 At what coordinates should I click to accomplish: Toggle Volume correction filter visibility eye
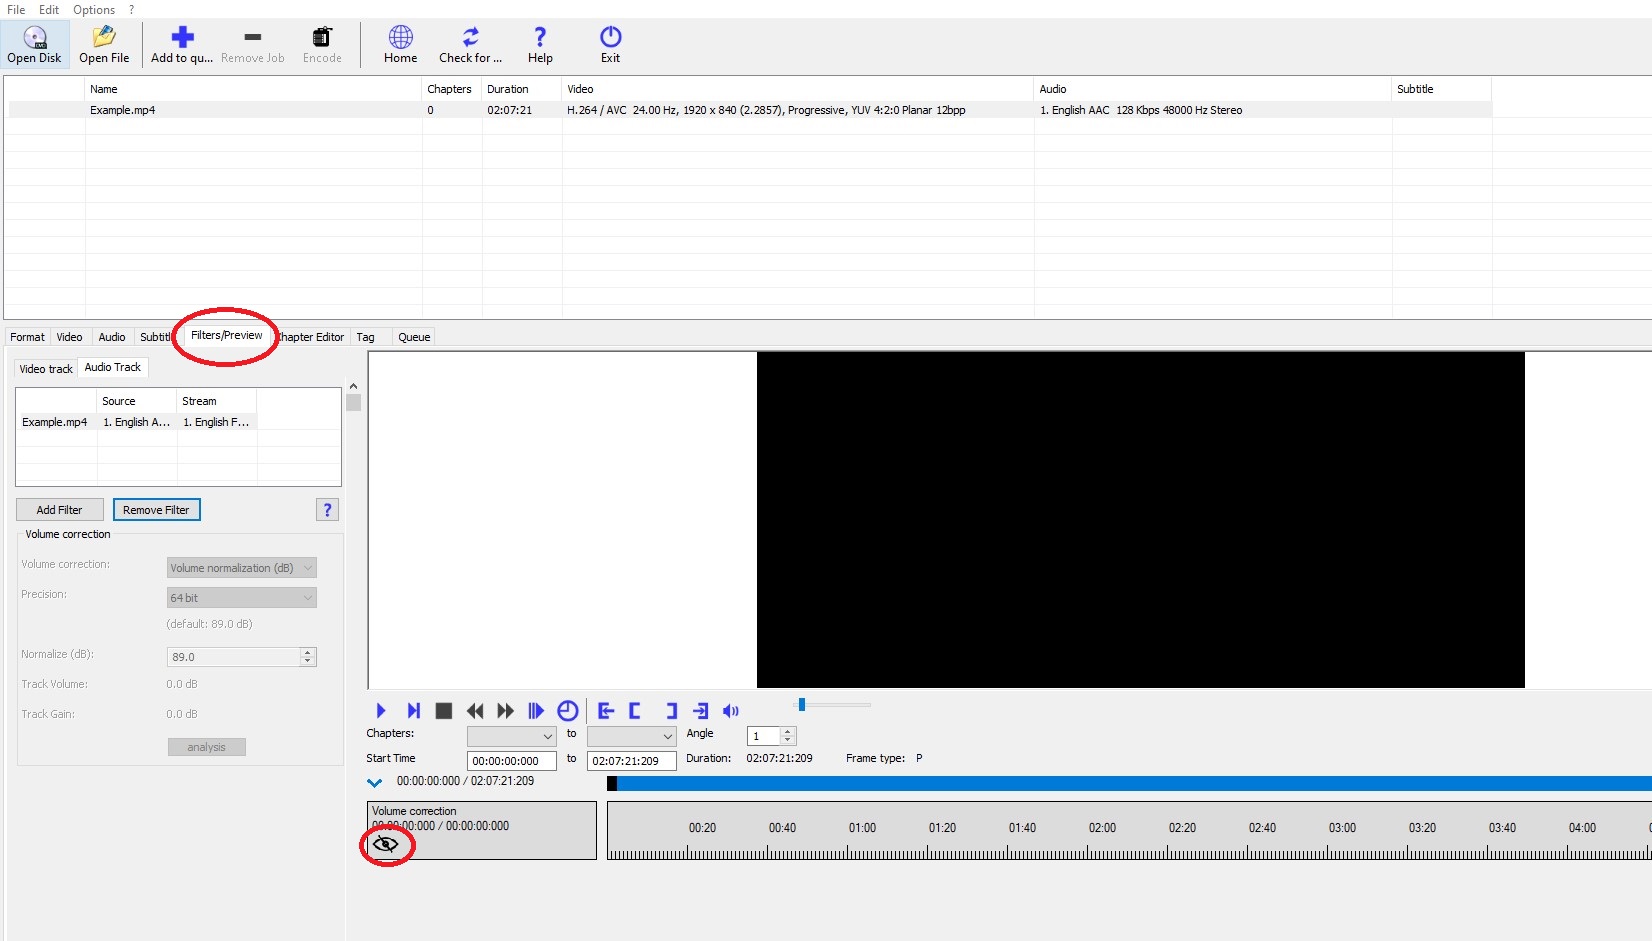click(x=385, y=845)
